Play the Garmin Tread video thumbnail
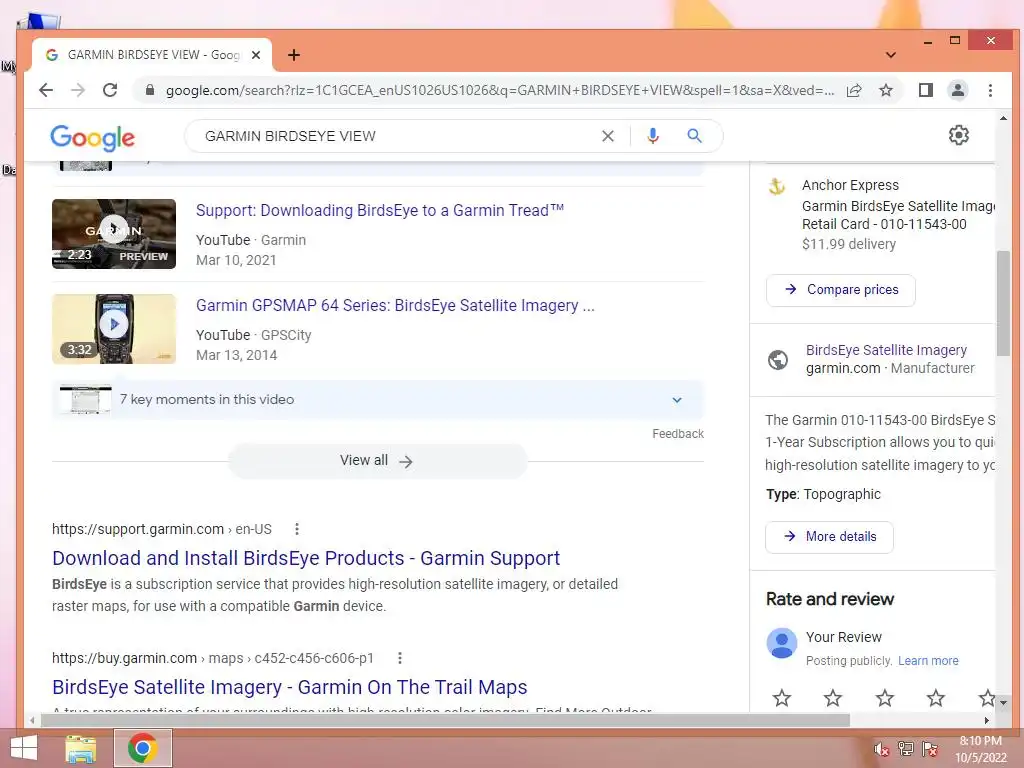Image resolution: width=1024 pixels, height=768 pixels. click(114, 233)
